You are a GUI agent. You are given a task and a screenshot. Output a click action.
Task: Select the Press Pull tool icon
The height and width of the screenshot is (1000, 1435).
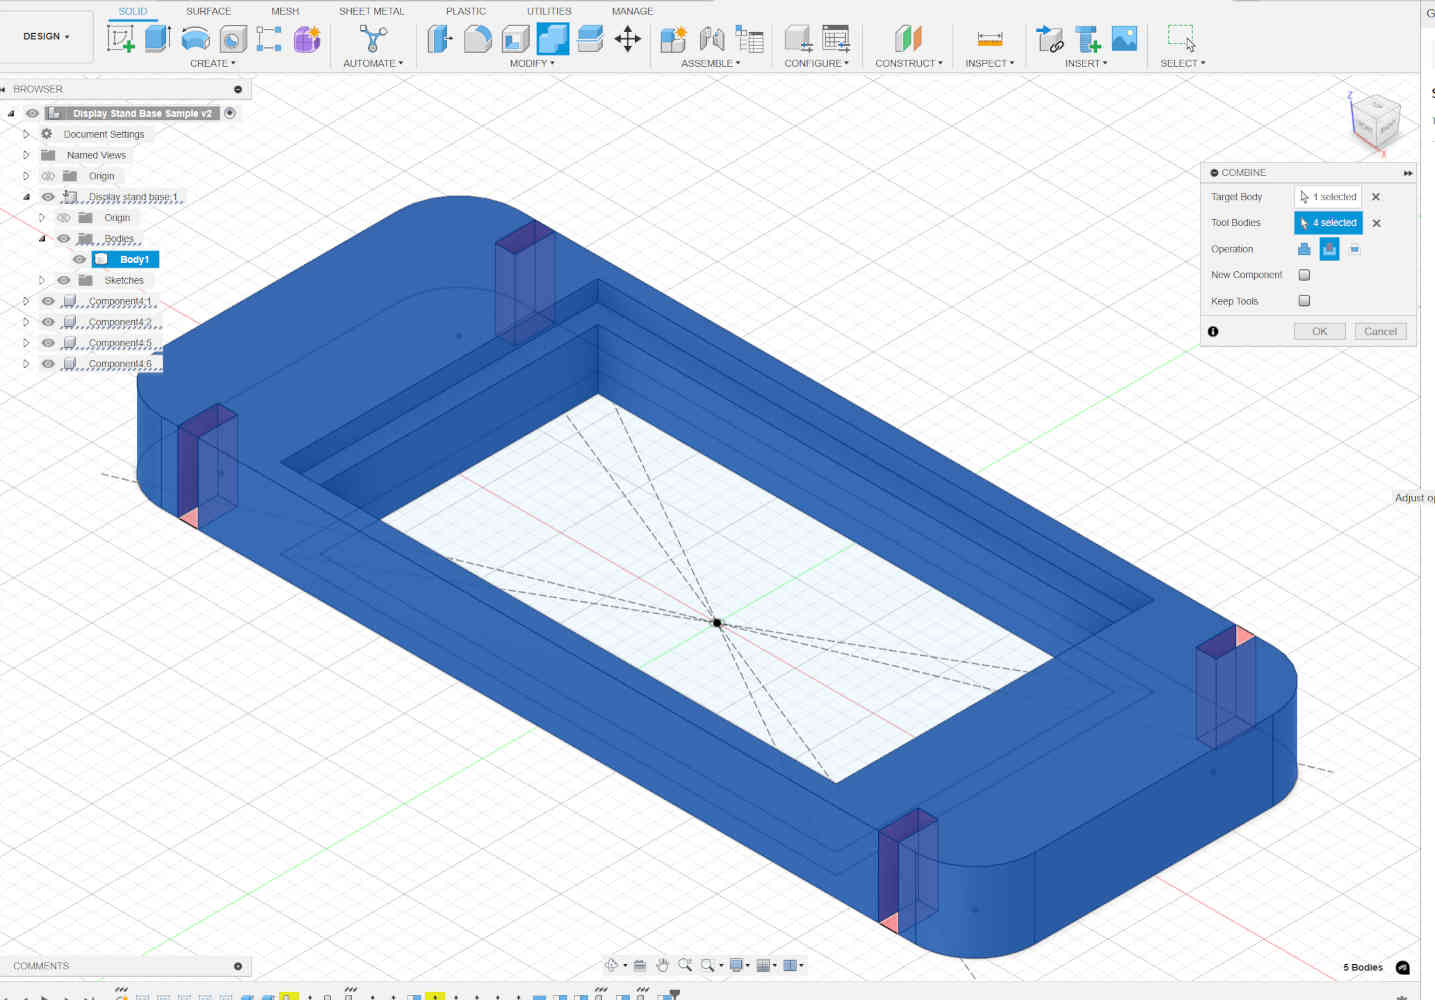tap(440, 39)
